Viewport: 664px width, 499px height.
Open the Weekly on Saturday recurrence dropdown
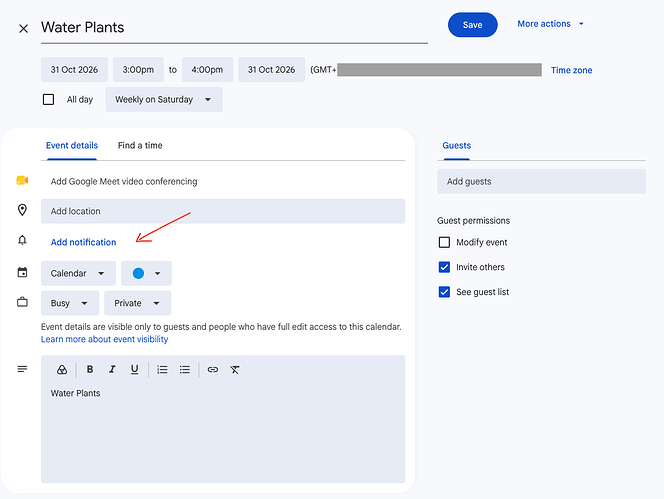click(x=164, y=100)
